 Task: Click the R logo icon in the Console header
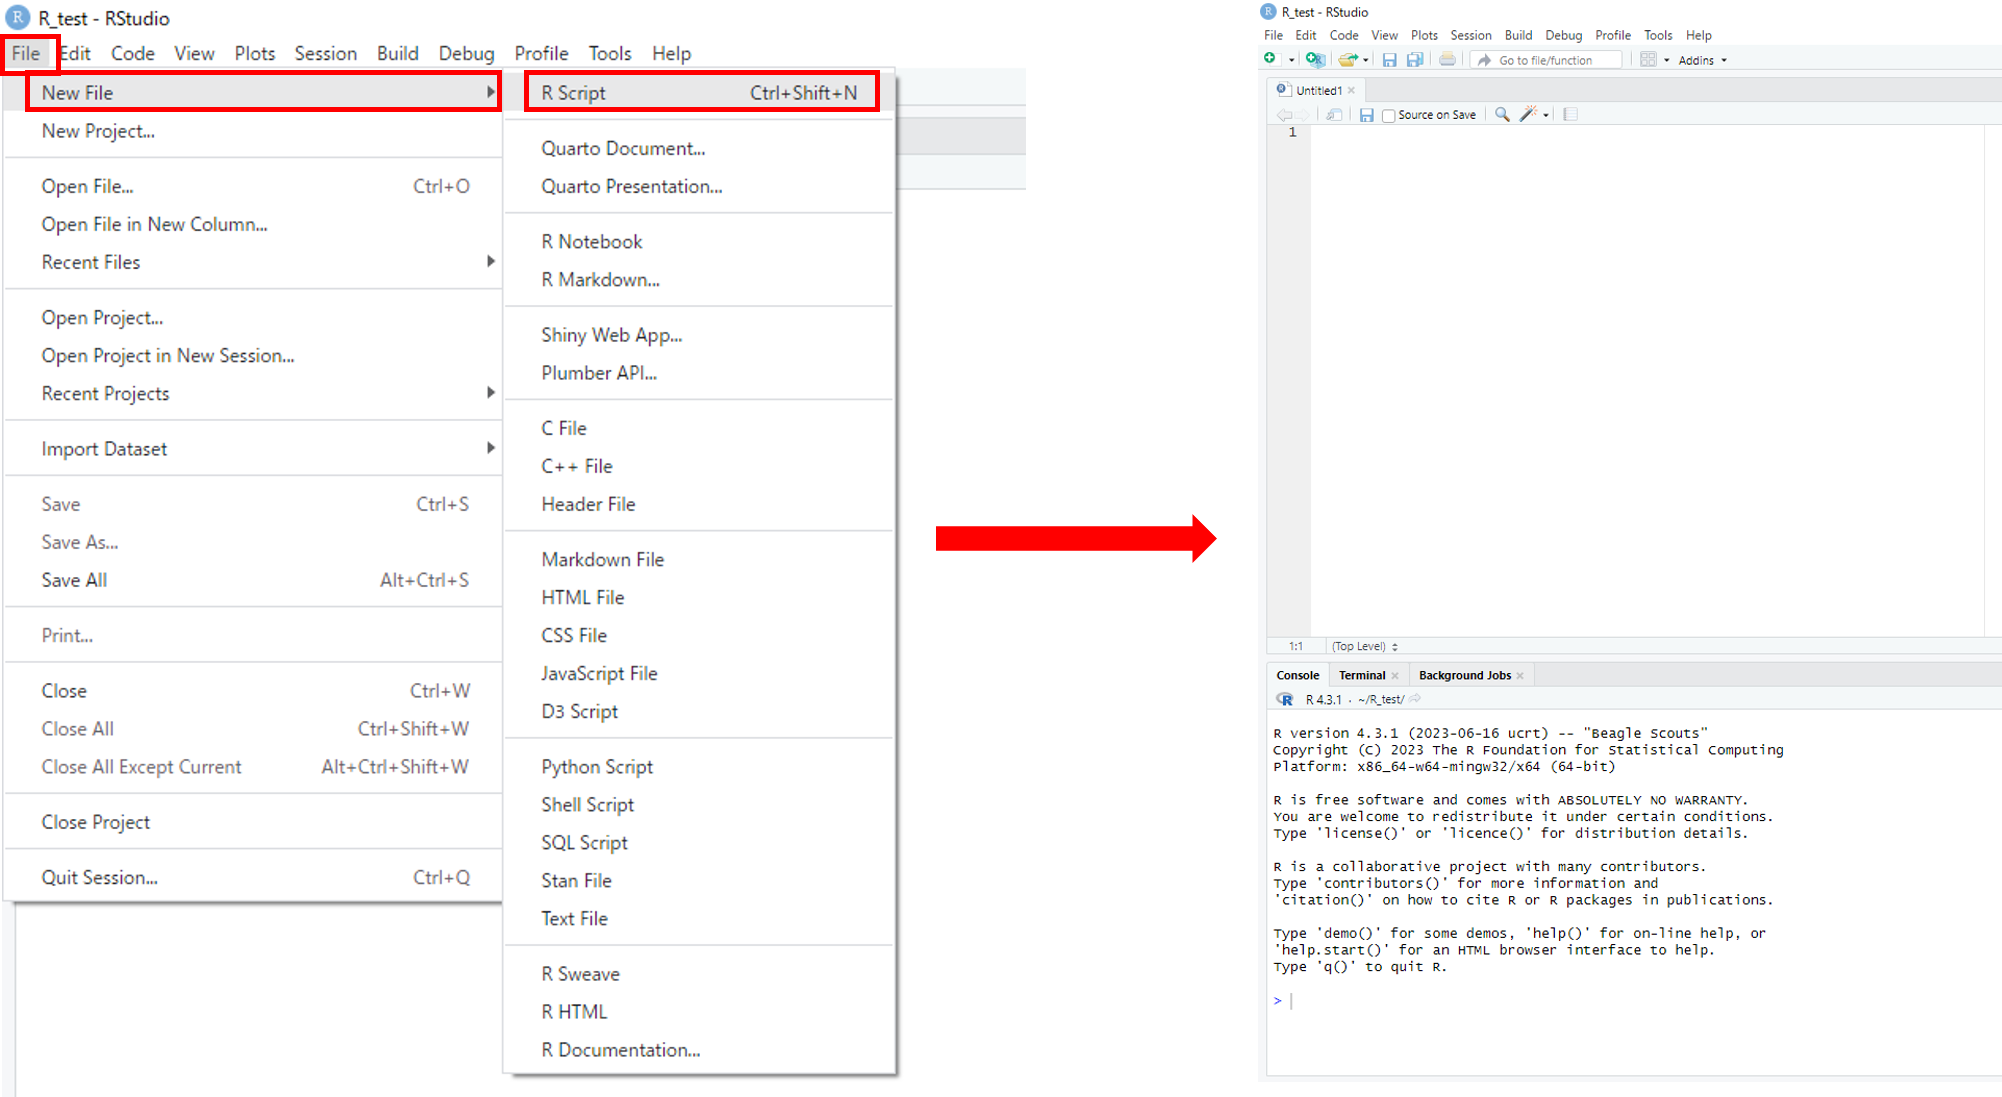(x=1285, y=699)
